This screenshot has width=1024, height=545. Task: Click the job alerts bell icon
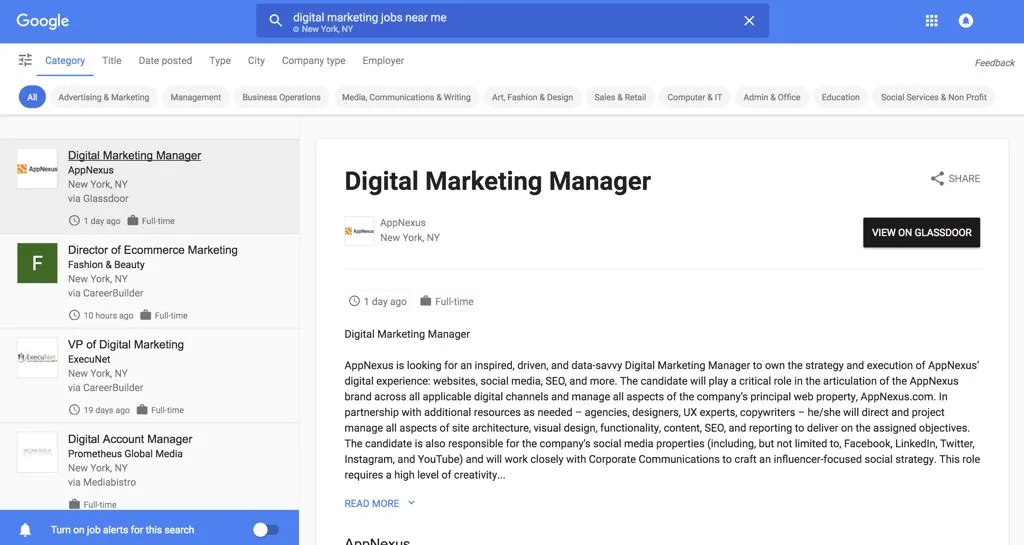[25, 529]
